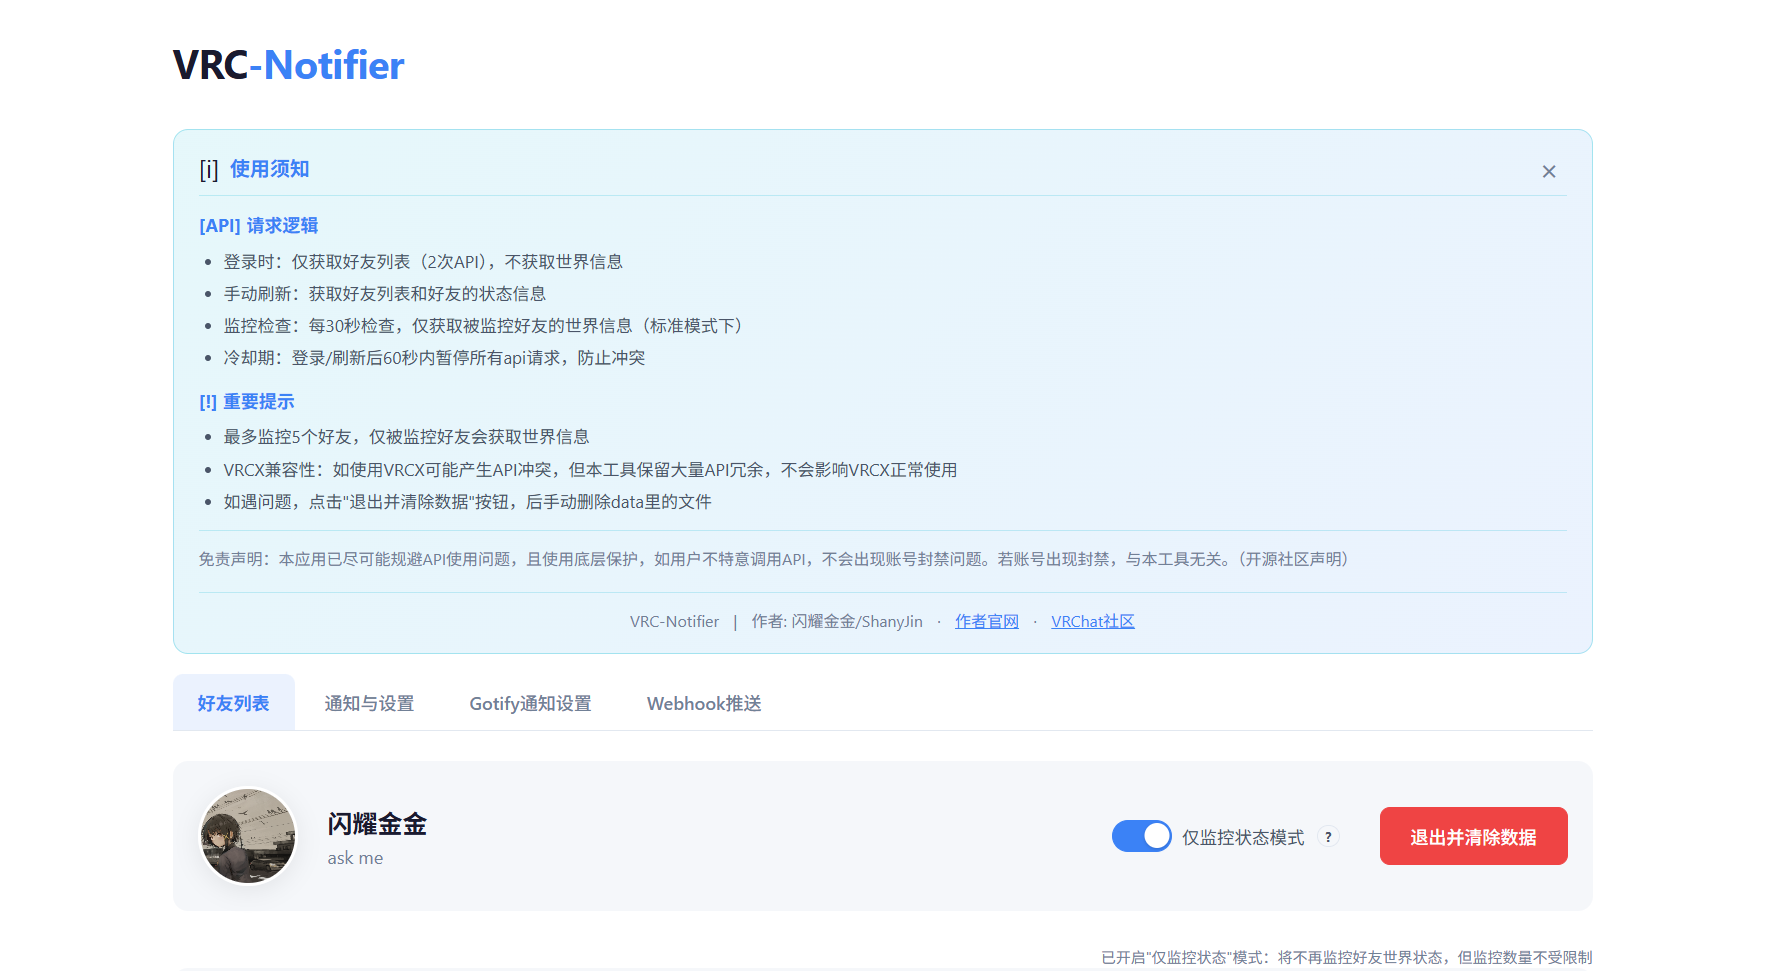Viewport: 1765px width, 971px height.
Task: Click the 退出并清除数据 red button
Action: pos(1473,836)
